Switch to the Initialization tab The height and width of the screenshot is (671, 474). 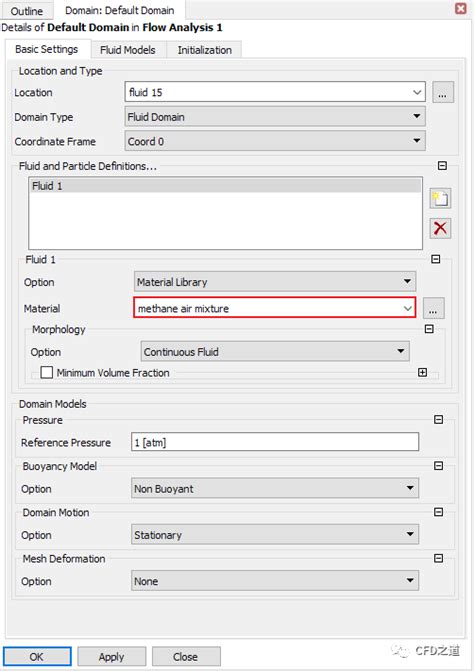[x=204, y=50]
